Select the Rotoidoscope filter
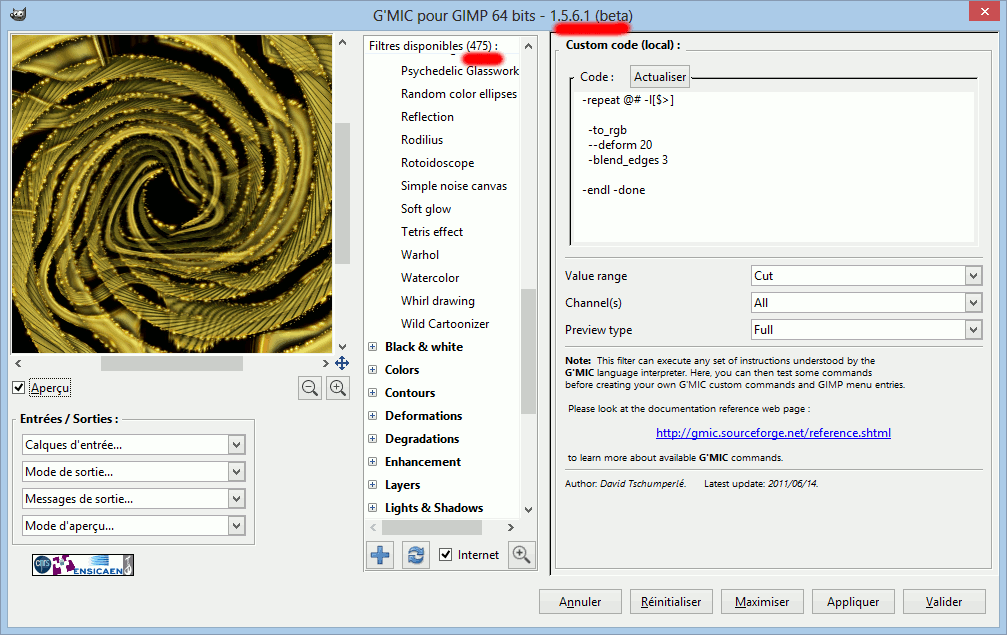Screen dimensions: 1007x635 pyautogui.click(x=437, y=163)
